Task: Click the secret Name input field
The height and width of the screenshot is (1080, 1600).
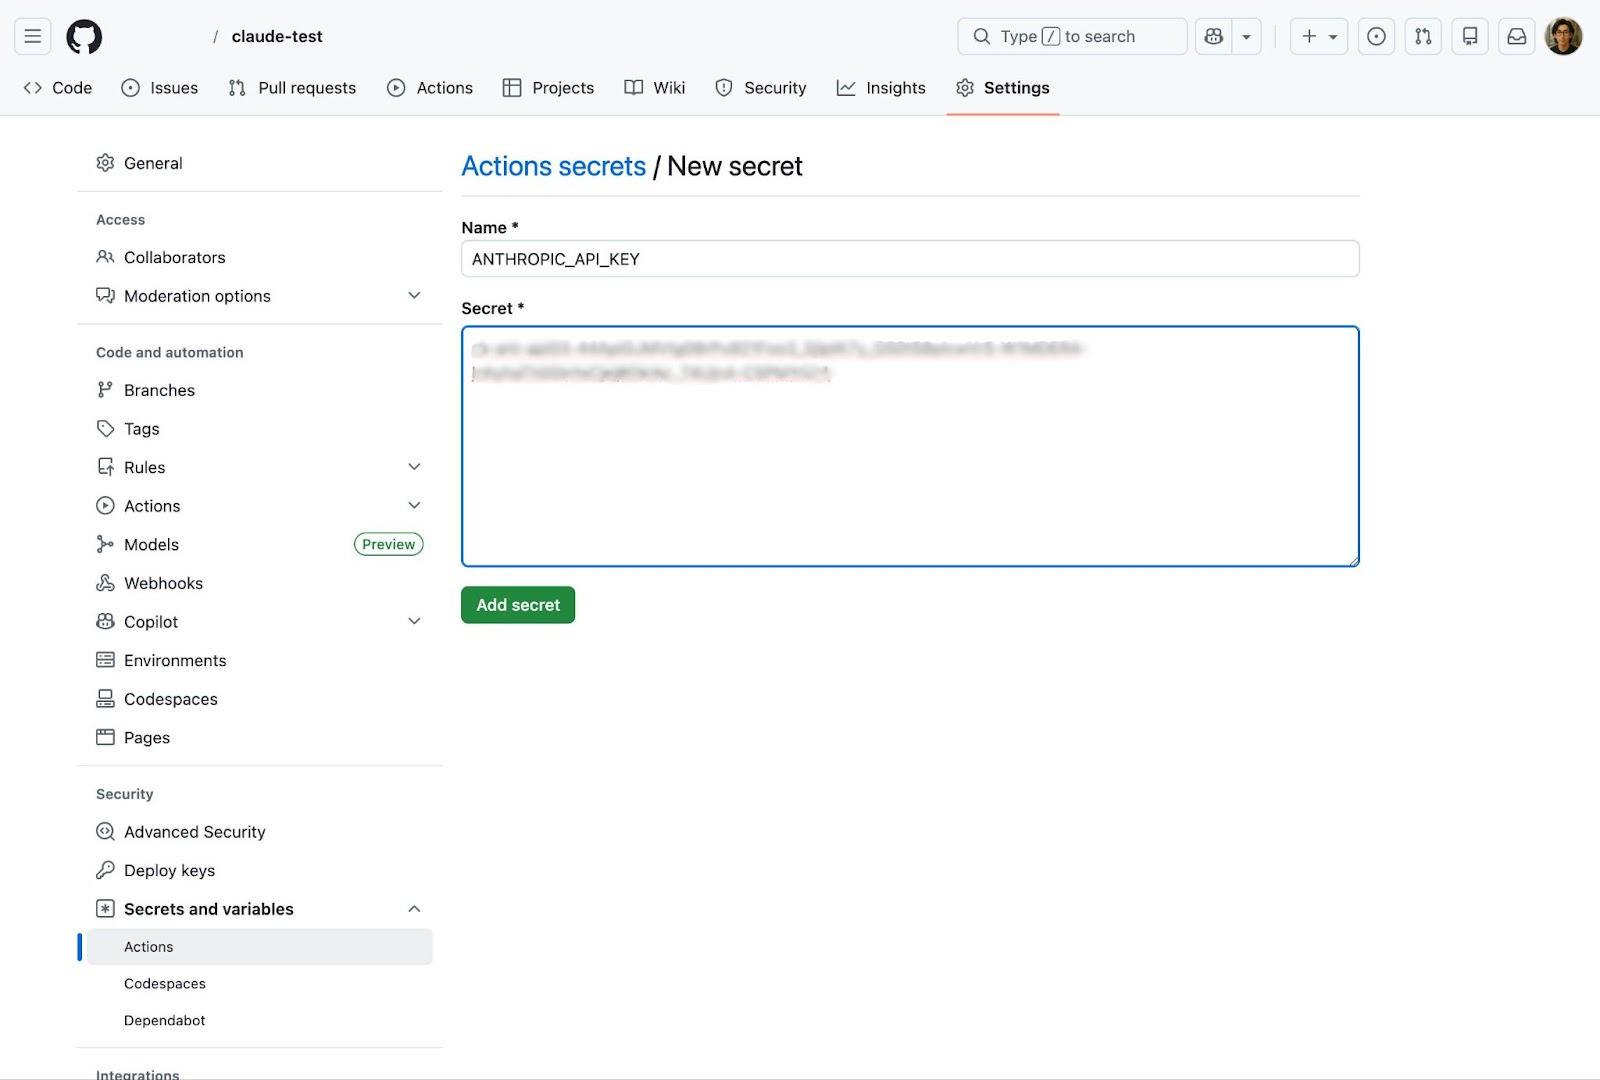Action: pyautogui.click(x=909, y=259)
